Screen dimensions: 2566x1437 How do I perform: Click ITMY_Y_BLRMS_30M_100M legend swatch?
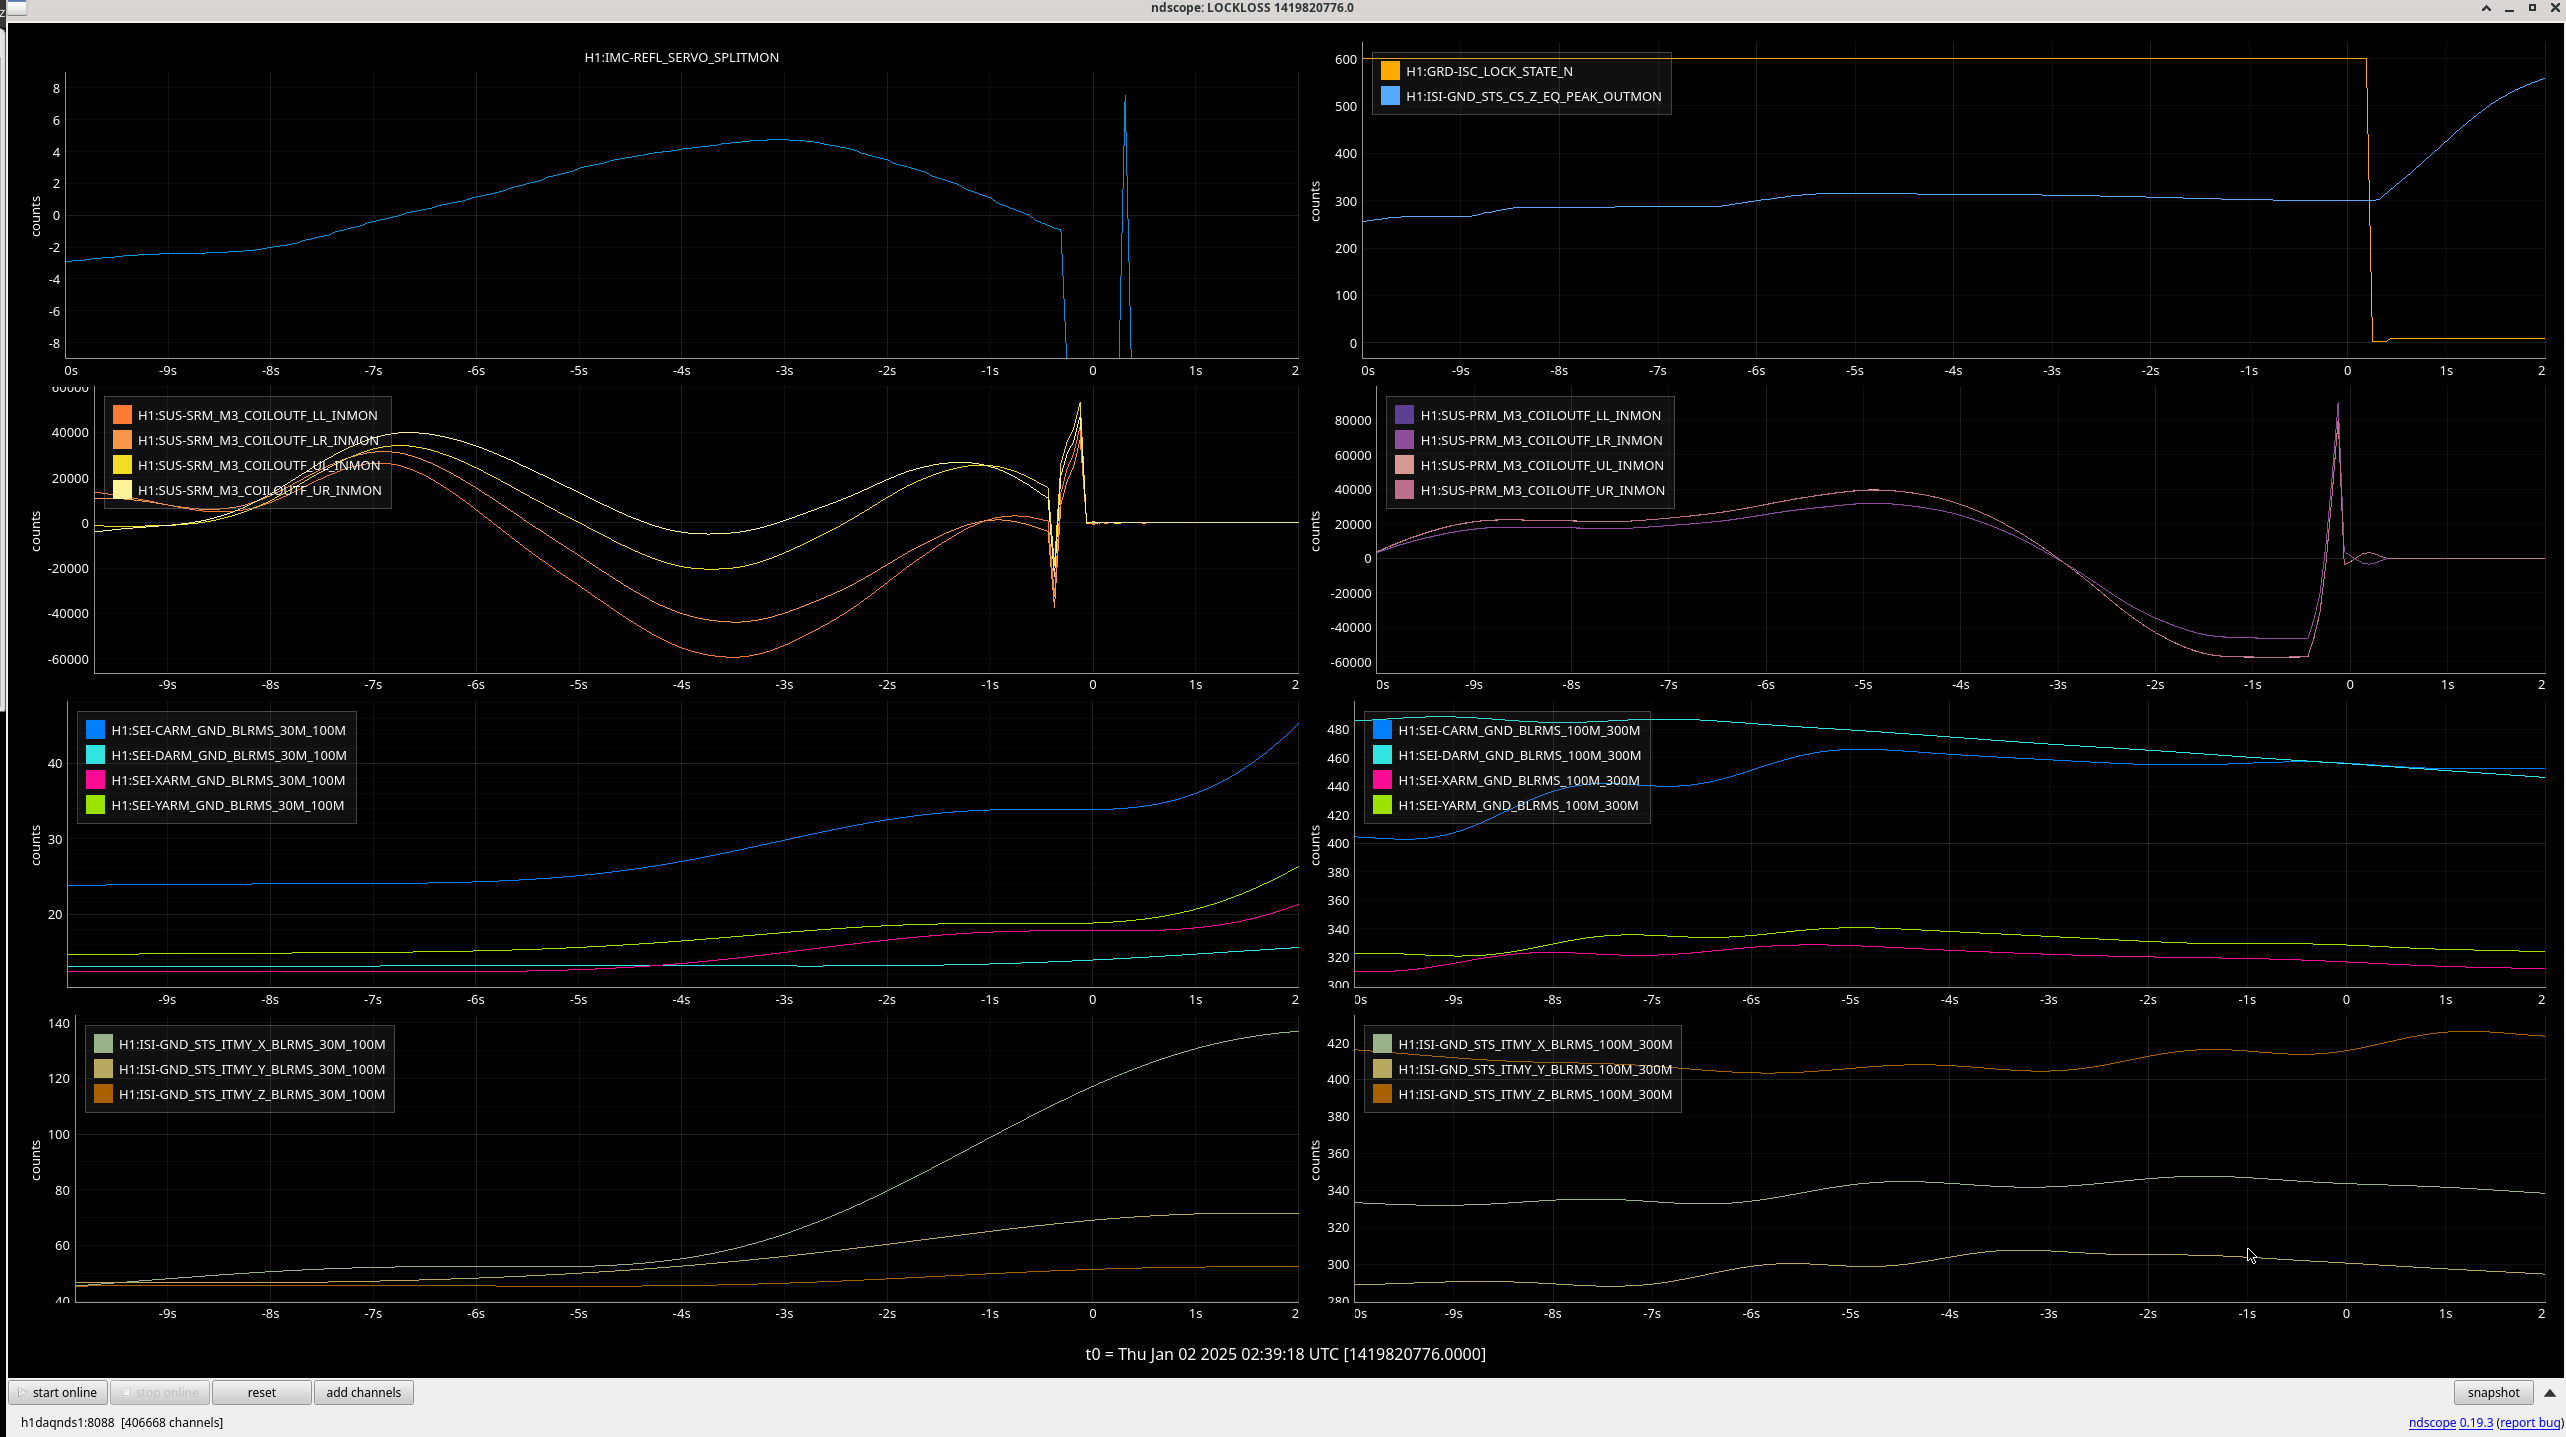pyautogui.click(x=103, y=1069)
